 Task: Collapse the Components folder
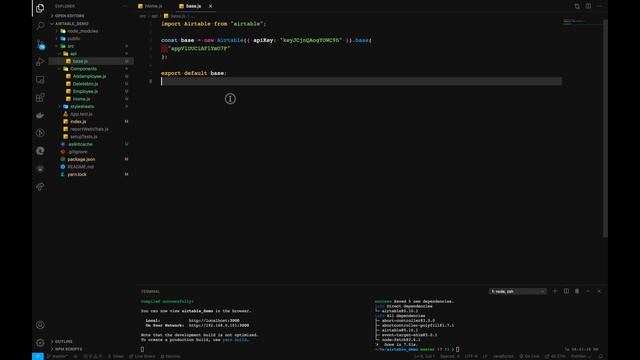point(83,69)
